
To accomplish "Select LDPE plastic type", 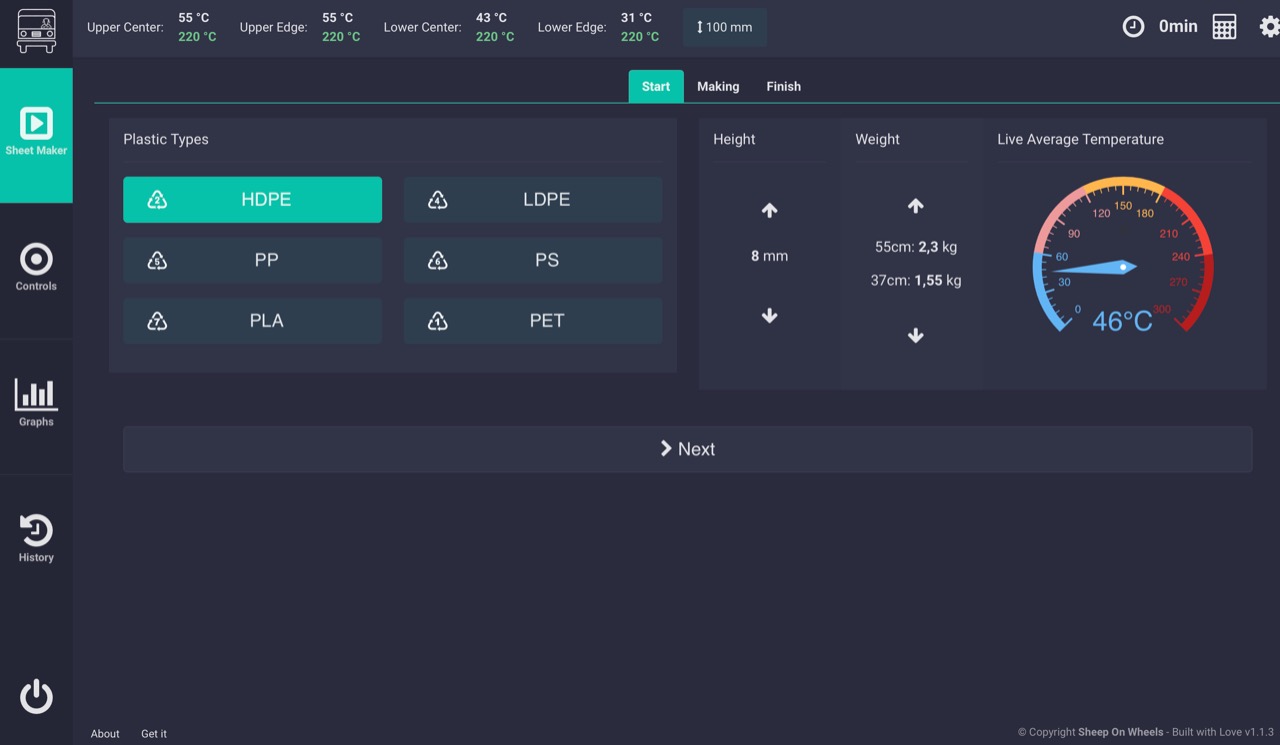I will [533, 200].
